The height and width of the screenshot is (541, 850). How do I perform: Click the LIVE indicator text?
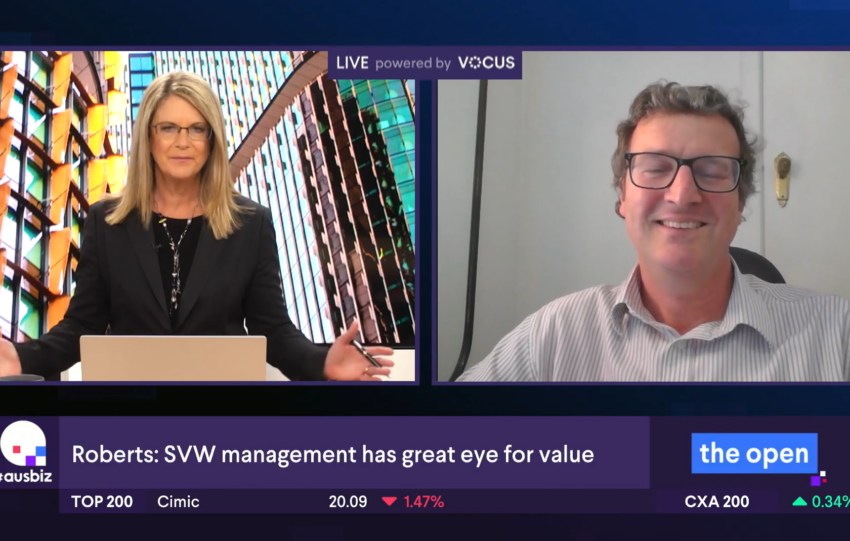pyautogui.click(x=352, y=63)
